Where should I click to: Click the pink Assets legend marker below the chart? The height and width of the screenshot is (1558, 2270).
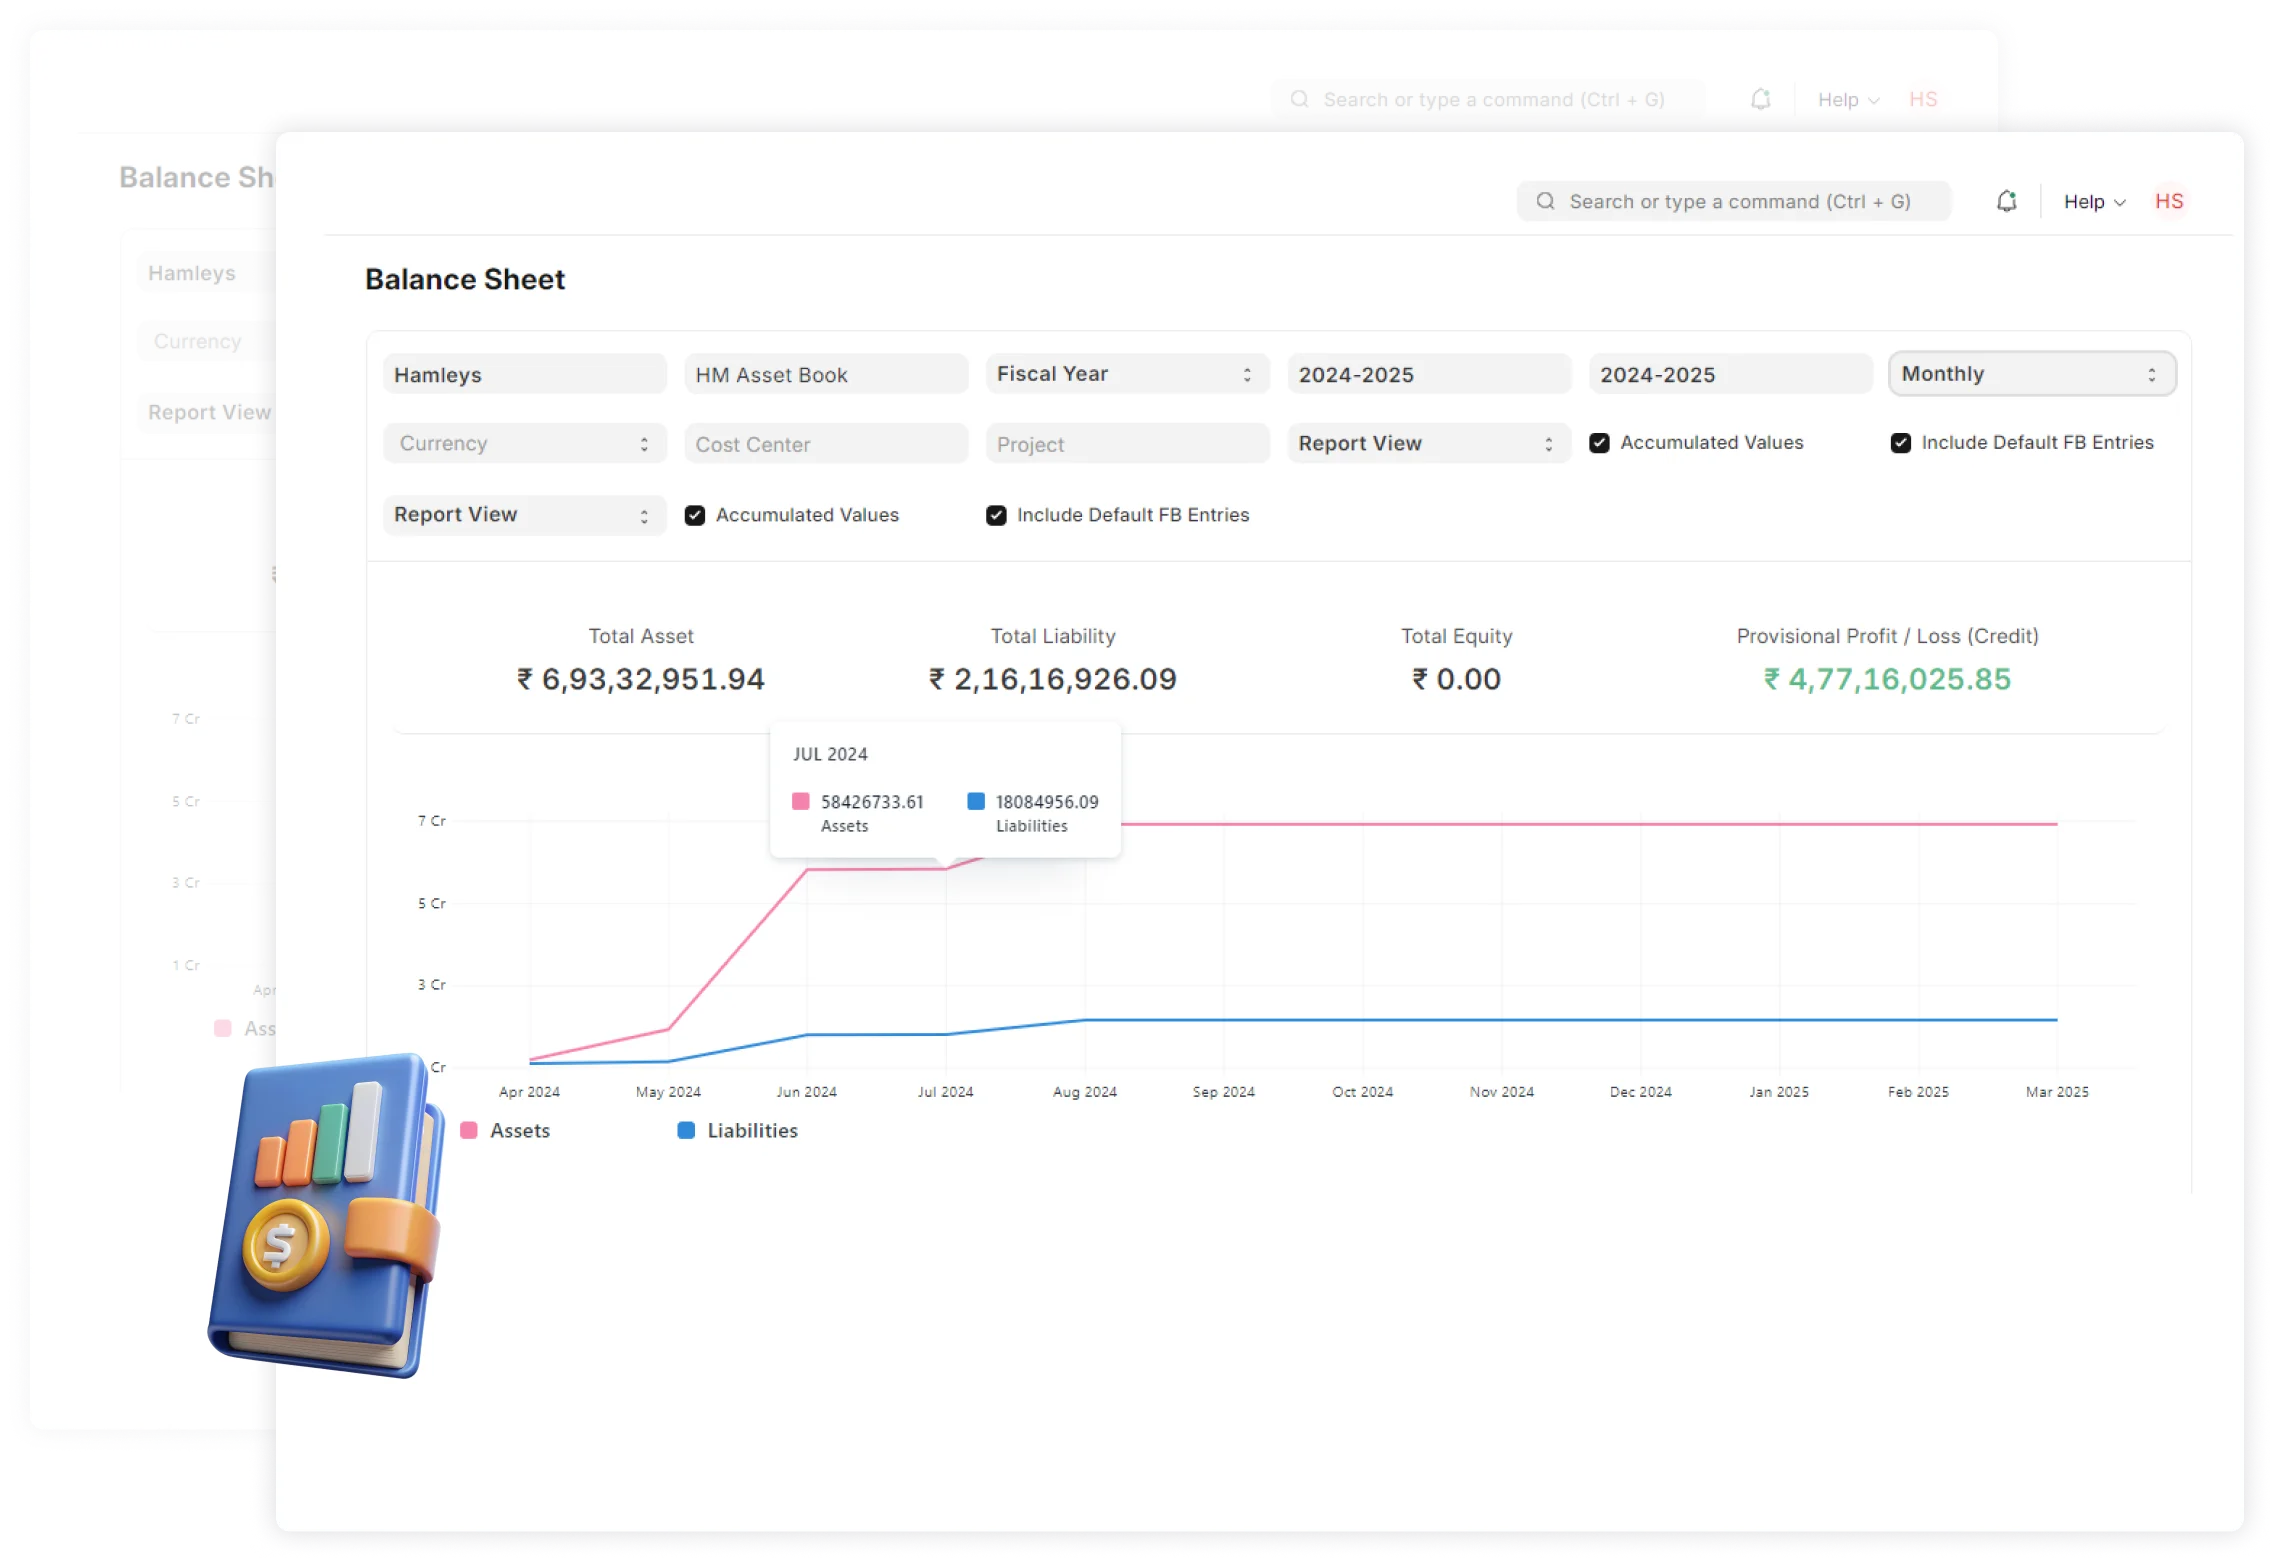point(468,1130)
